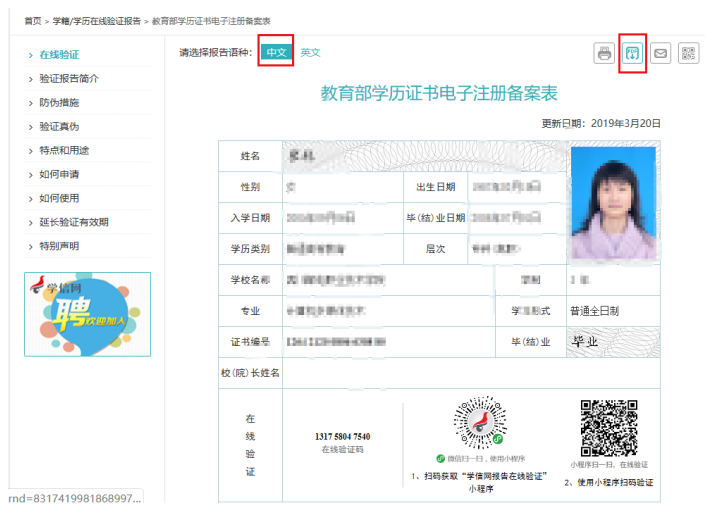714x519 pixels.
Task: Click the student ID photo
Action: click(613, 203)
